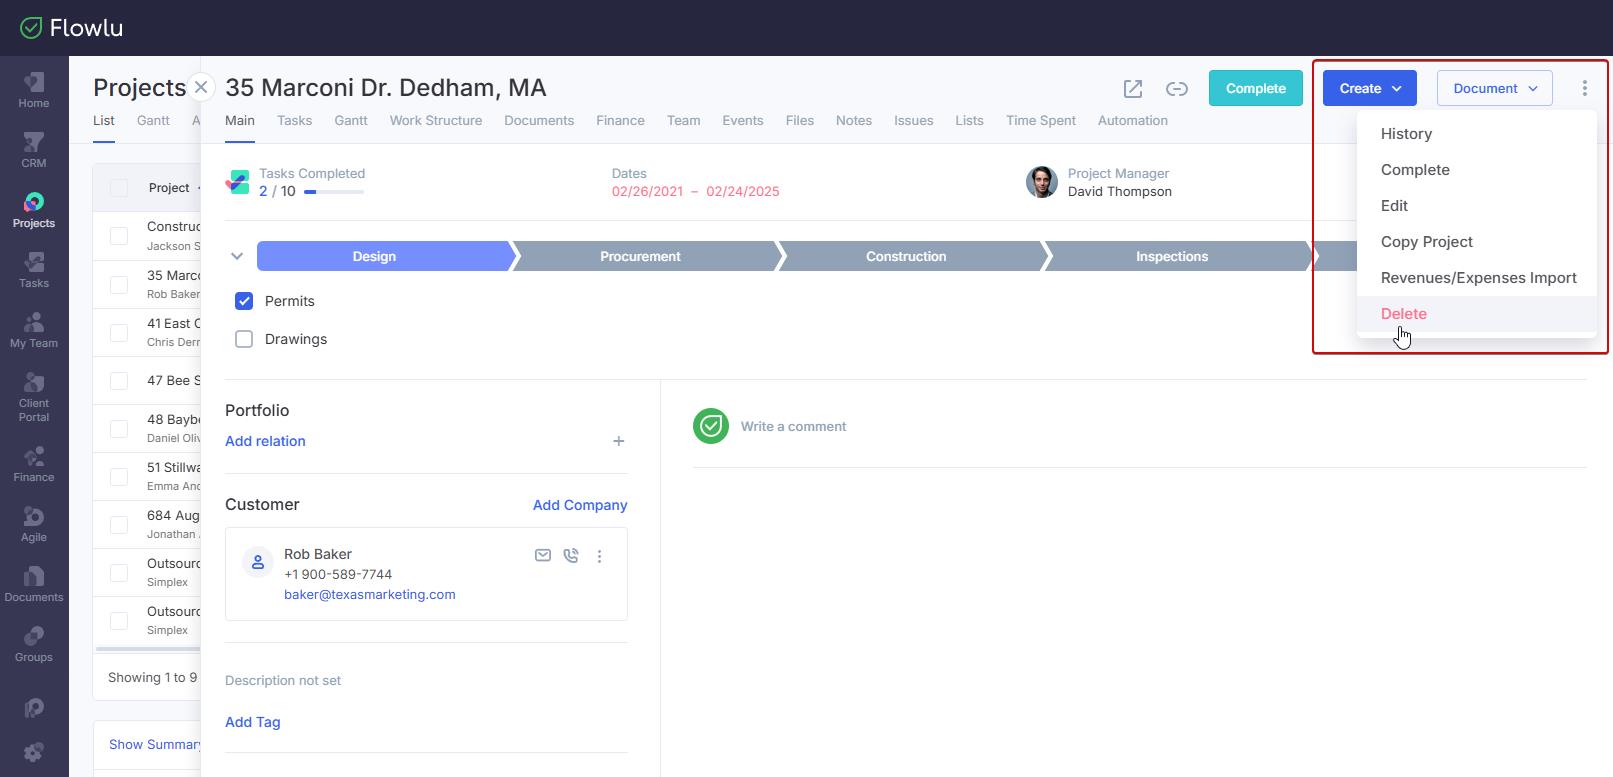Tick the select-all checkbox in project list
This screenshot has height=777, width=1613.
pyautogui.click(x=119, y=188)
